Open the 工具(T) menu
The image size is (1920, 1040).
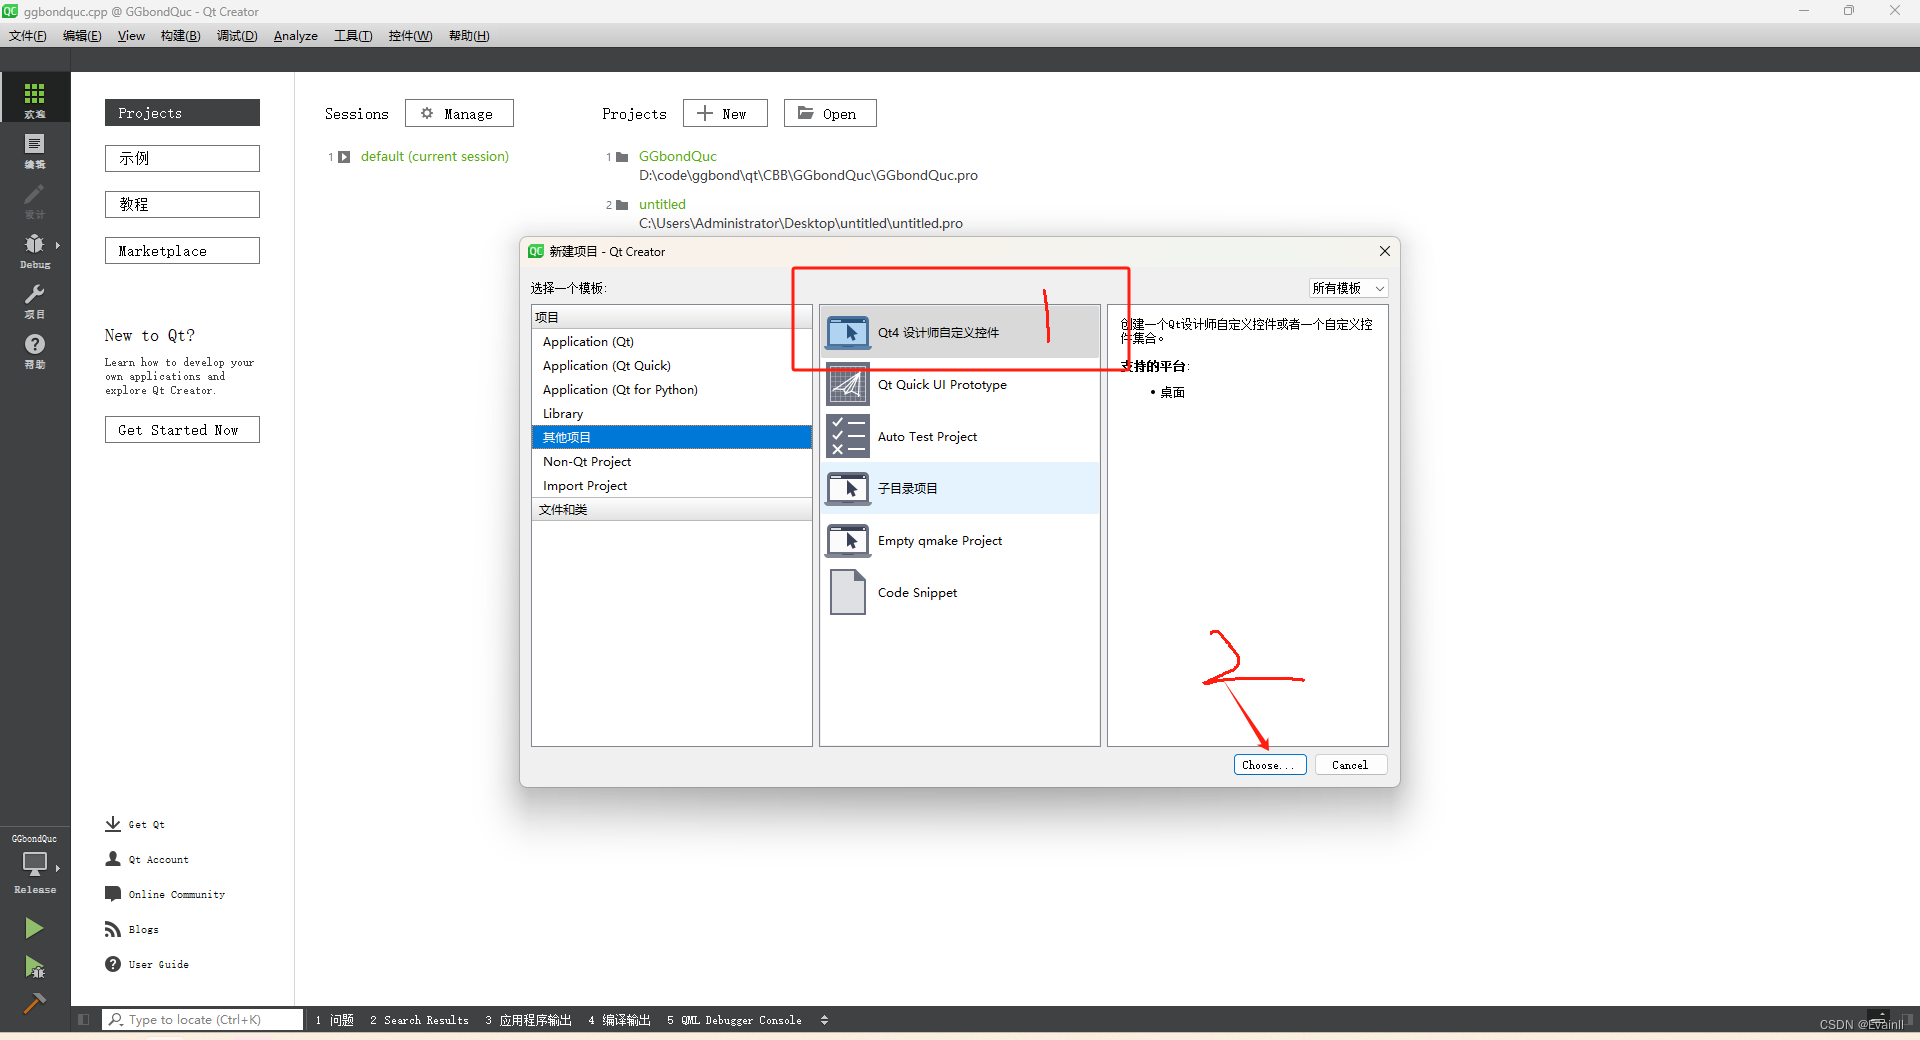point(353,36)
